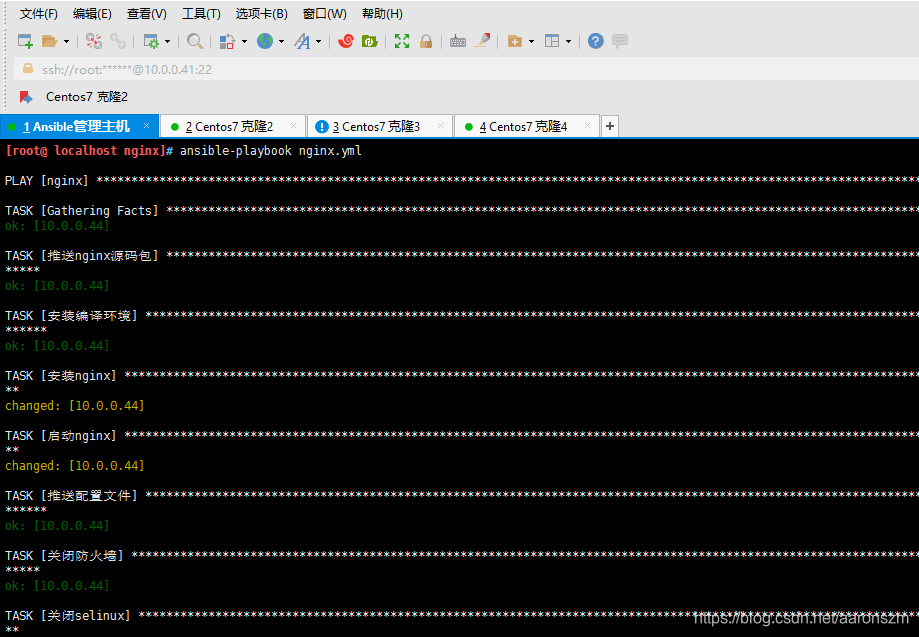The image size is (919, 637).
Task: Click the PLAY [nginx] line
Action: pyautogui.click(x=462, y=180)
